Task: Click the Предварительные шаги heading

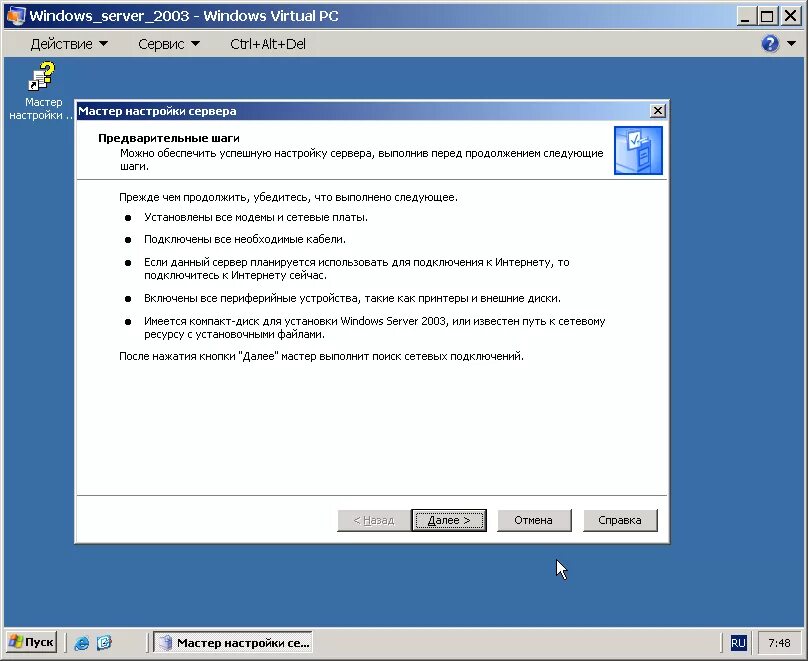Action: pyautogui.click(x=169, y=138)
